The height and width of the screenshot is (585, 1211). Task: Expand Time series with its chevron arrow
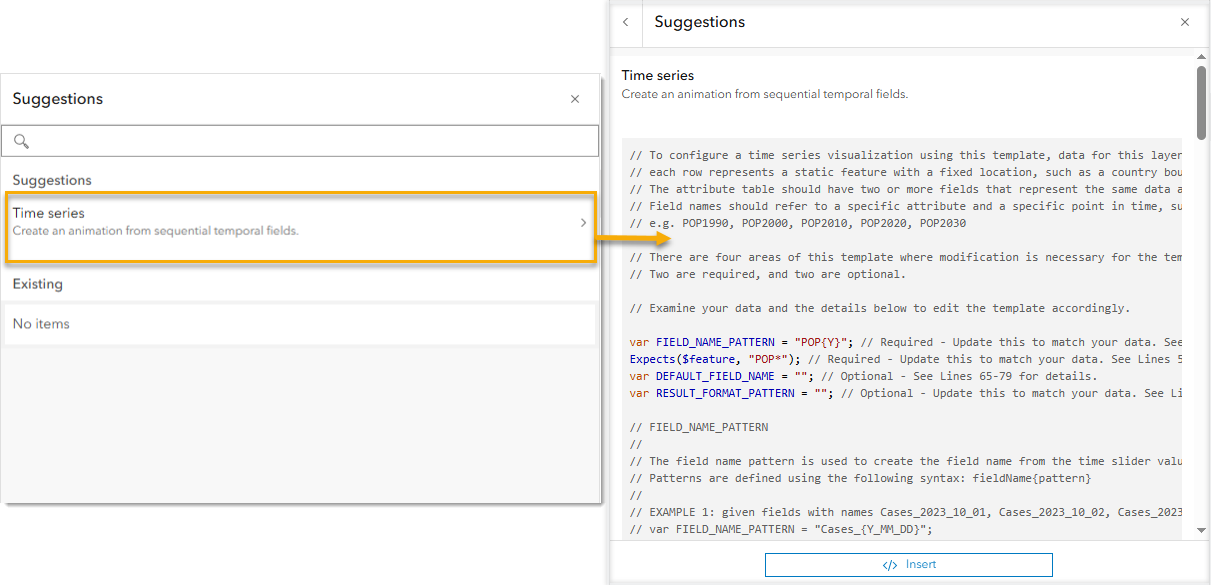(x=583, y=222)
